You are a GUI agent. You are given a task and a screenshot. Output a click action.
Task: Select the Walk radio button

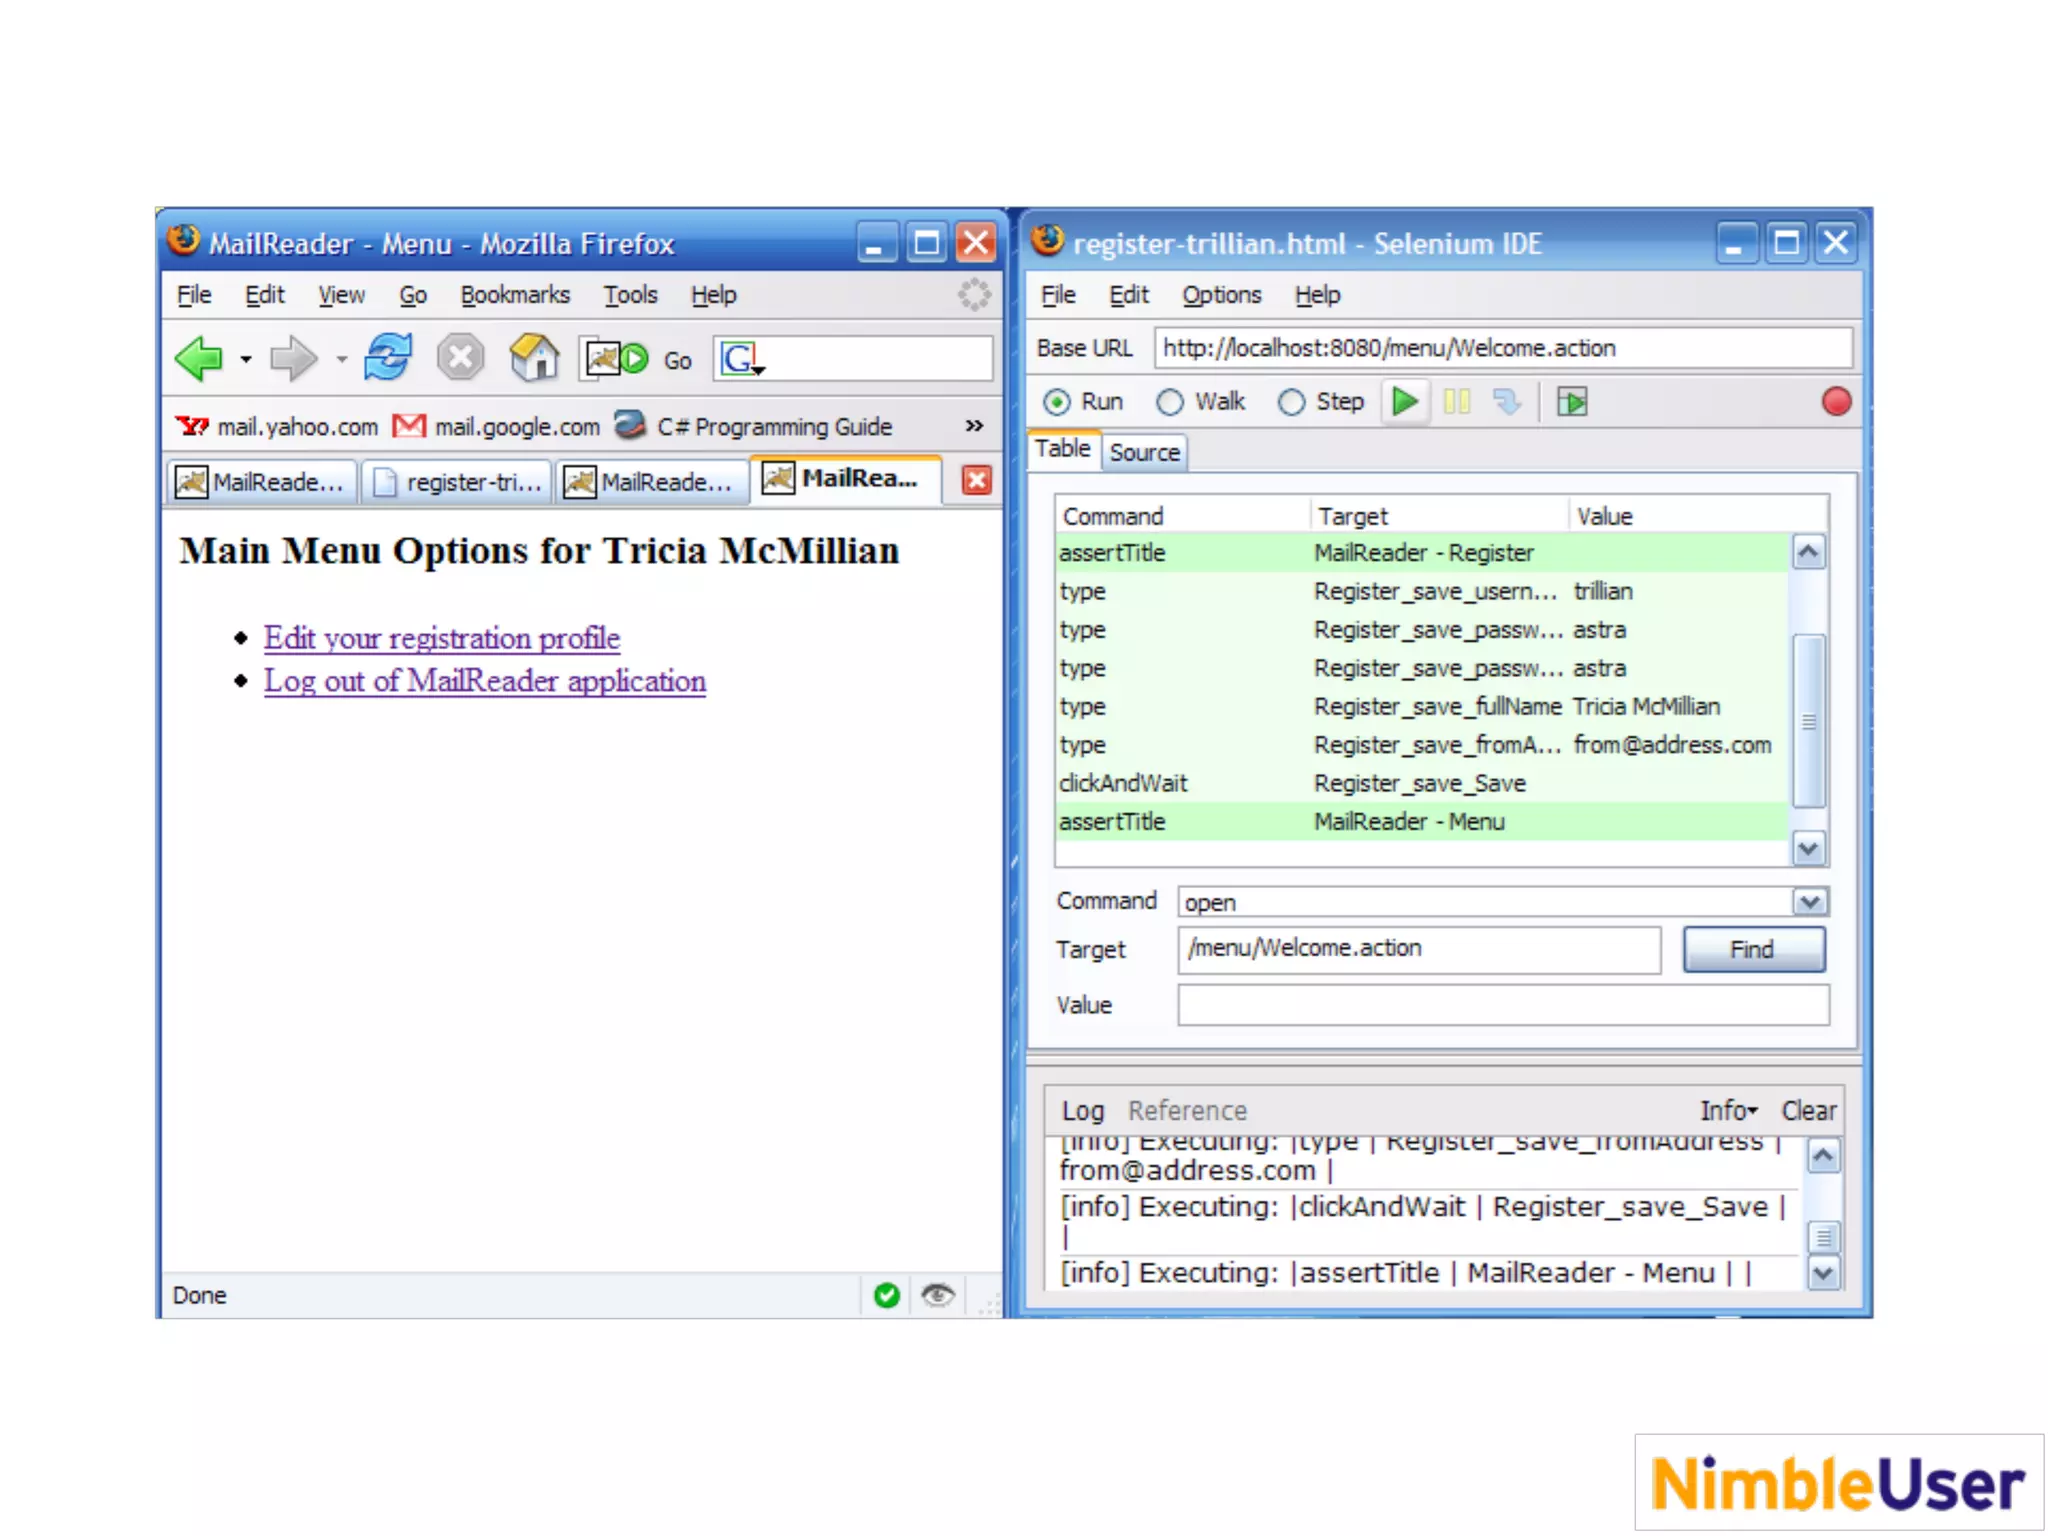click(x=1170, y=402)
